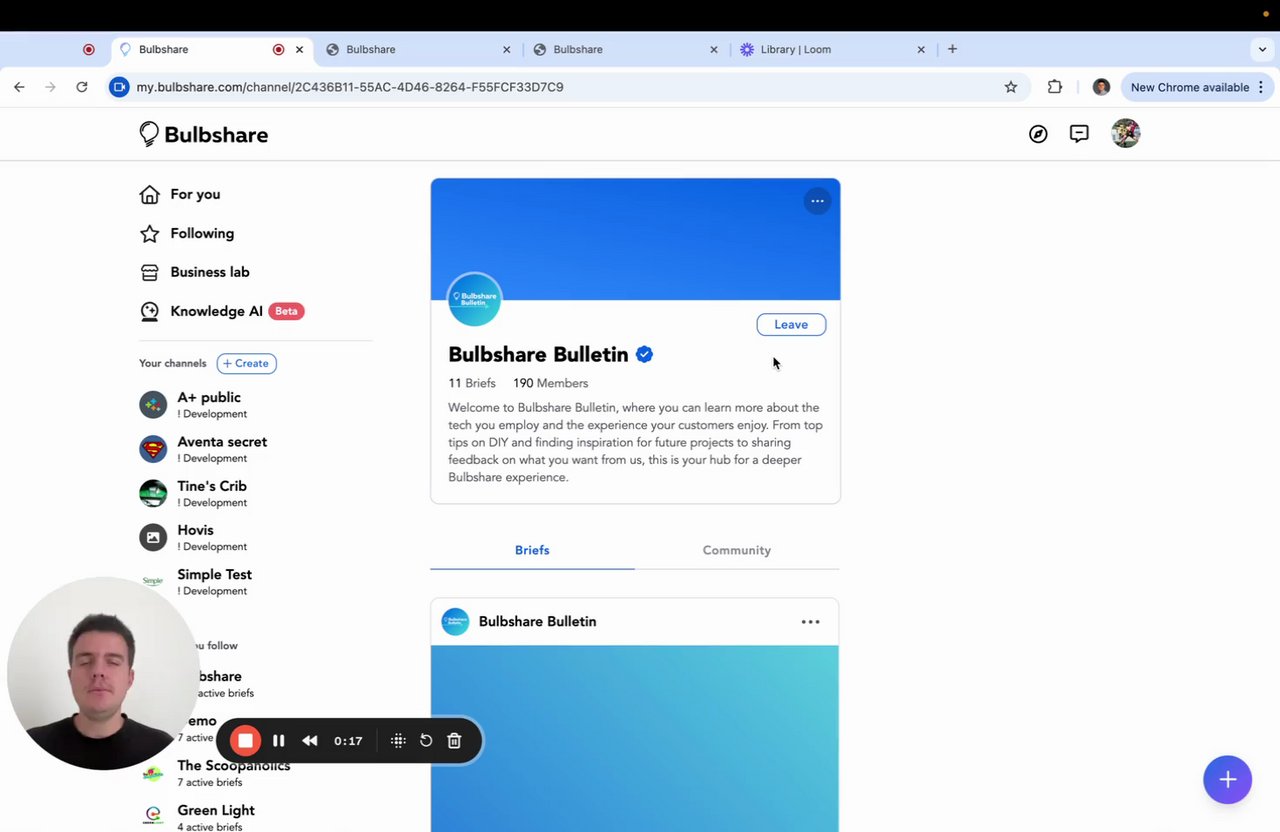The height and width of the screenshot is (832, 1280).
Task: View the 190 Members count
Action: [550, 383]
